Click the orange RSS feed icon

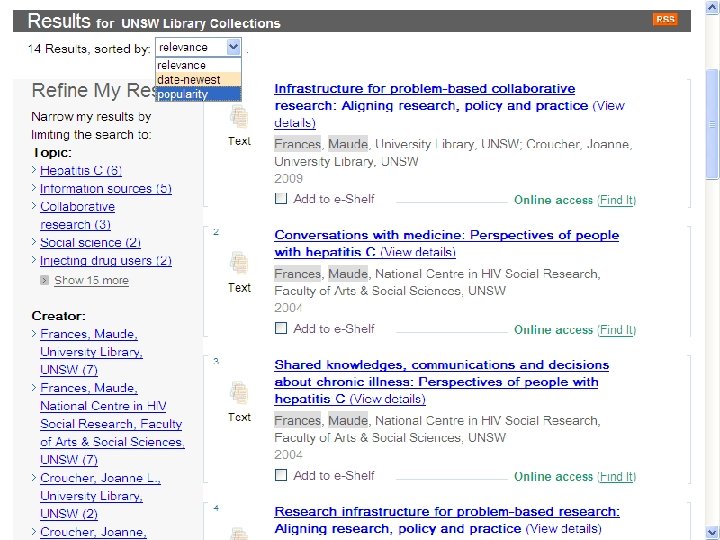665,19
